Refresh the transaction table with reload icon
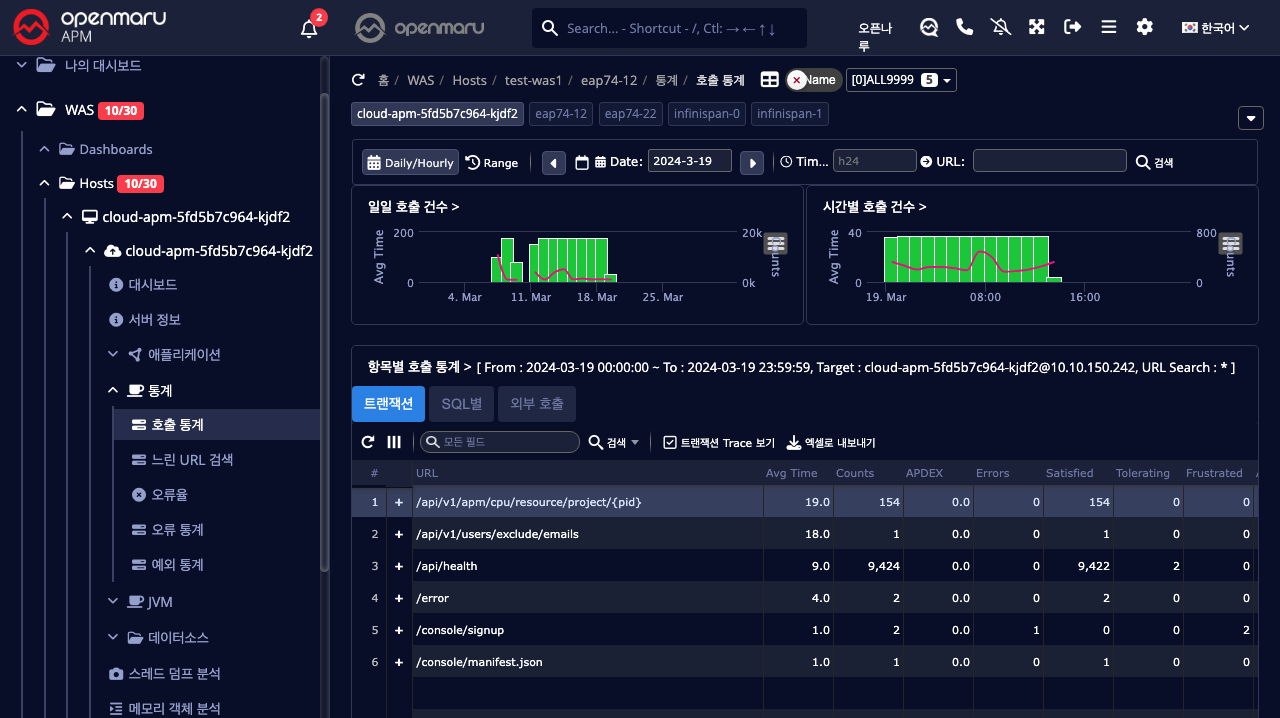The height and width of the screenshot is (718, 1280). (x=368, y=442)
